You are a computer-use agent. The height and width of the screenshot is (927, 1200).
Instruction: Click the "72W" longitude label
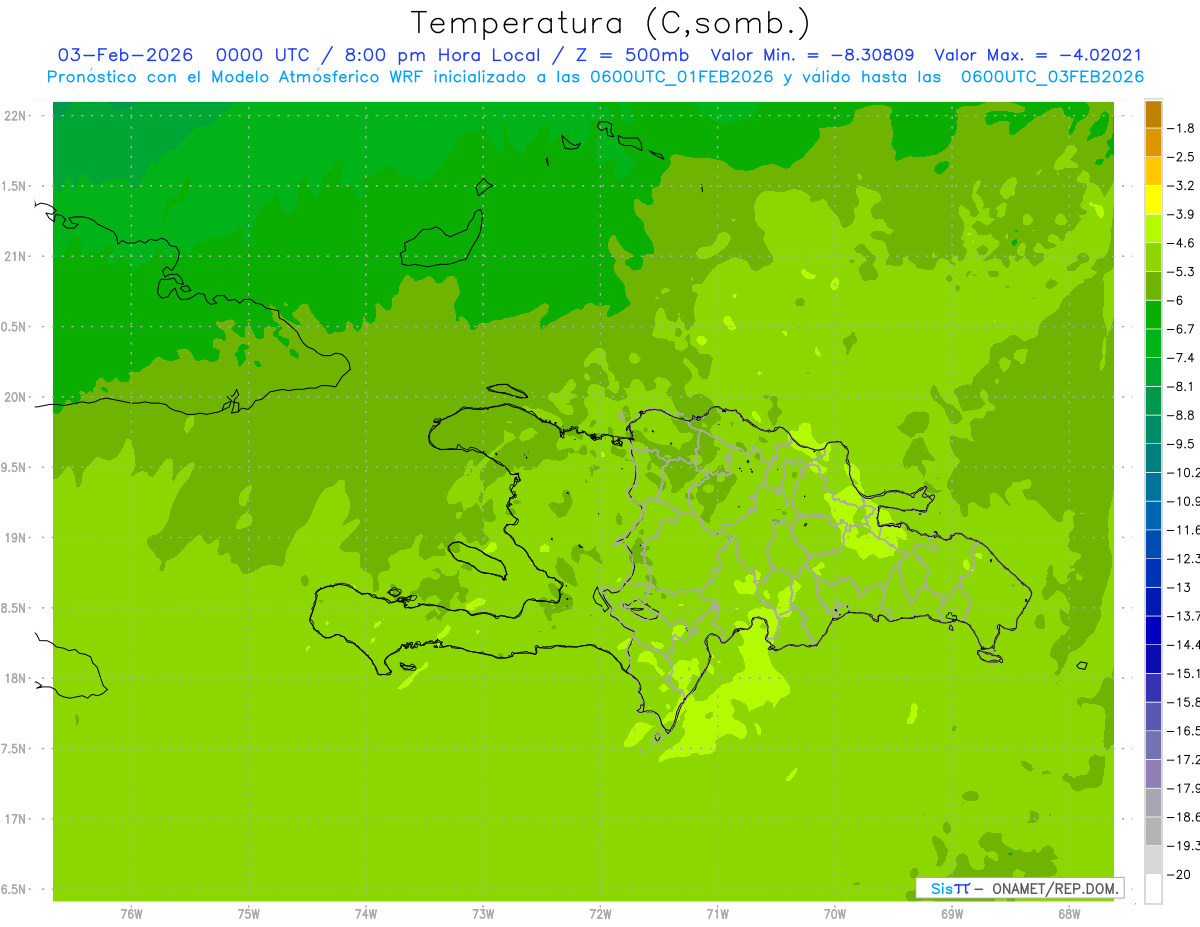click(x=600, y=915)
